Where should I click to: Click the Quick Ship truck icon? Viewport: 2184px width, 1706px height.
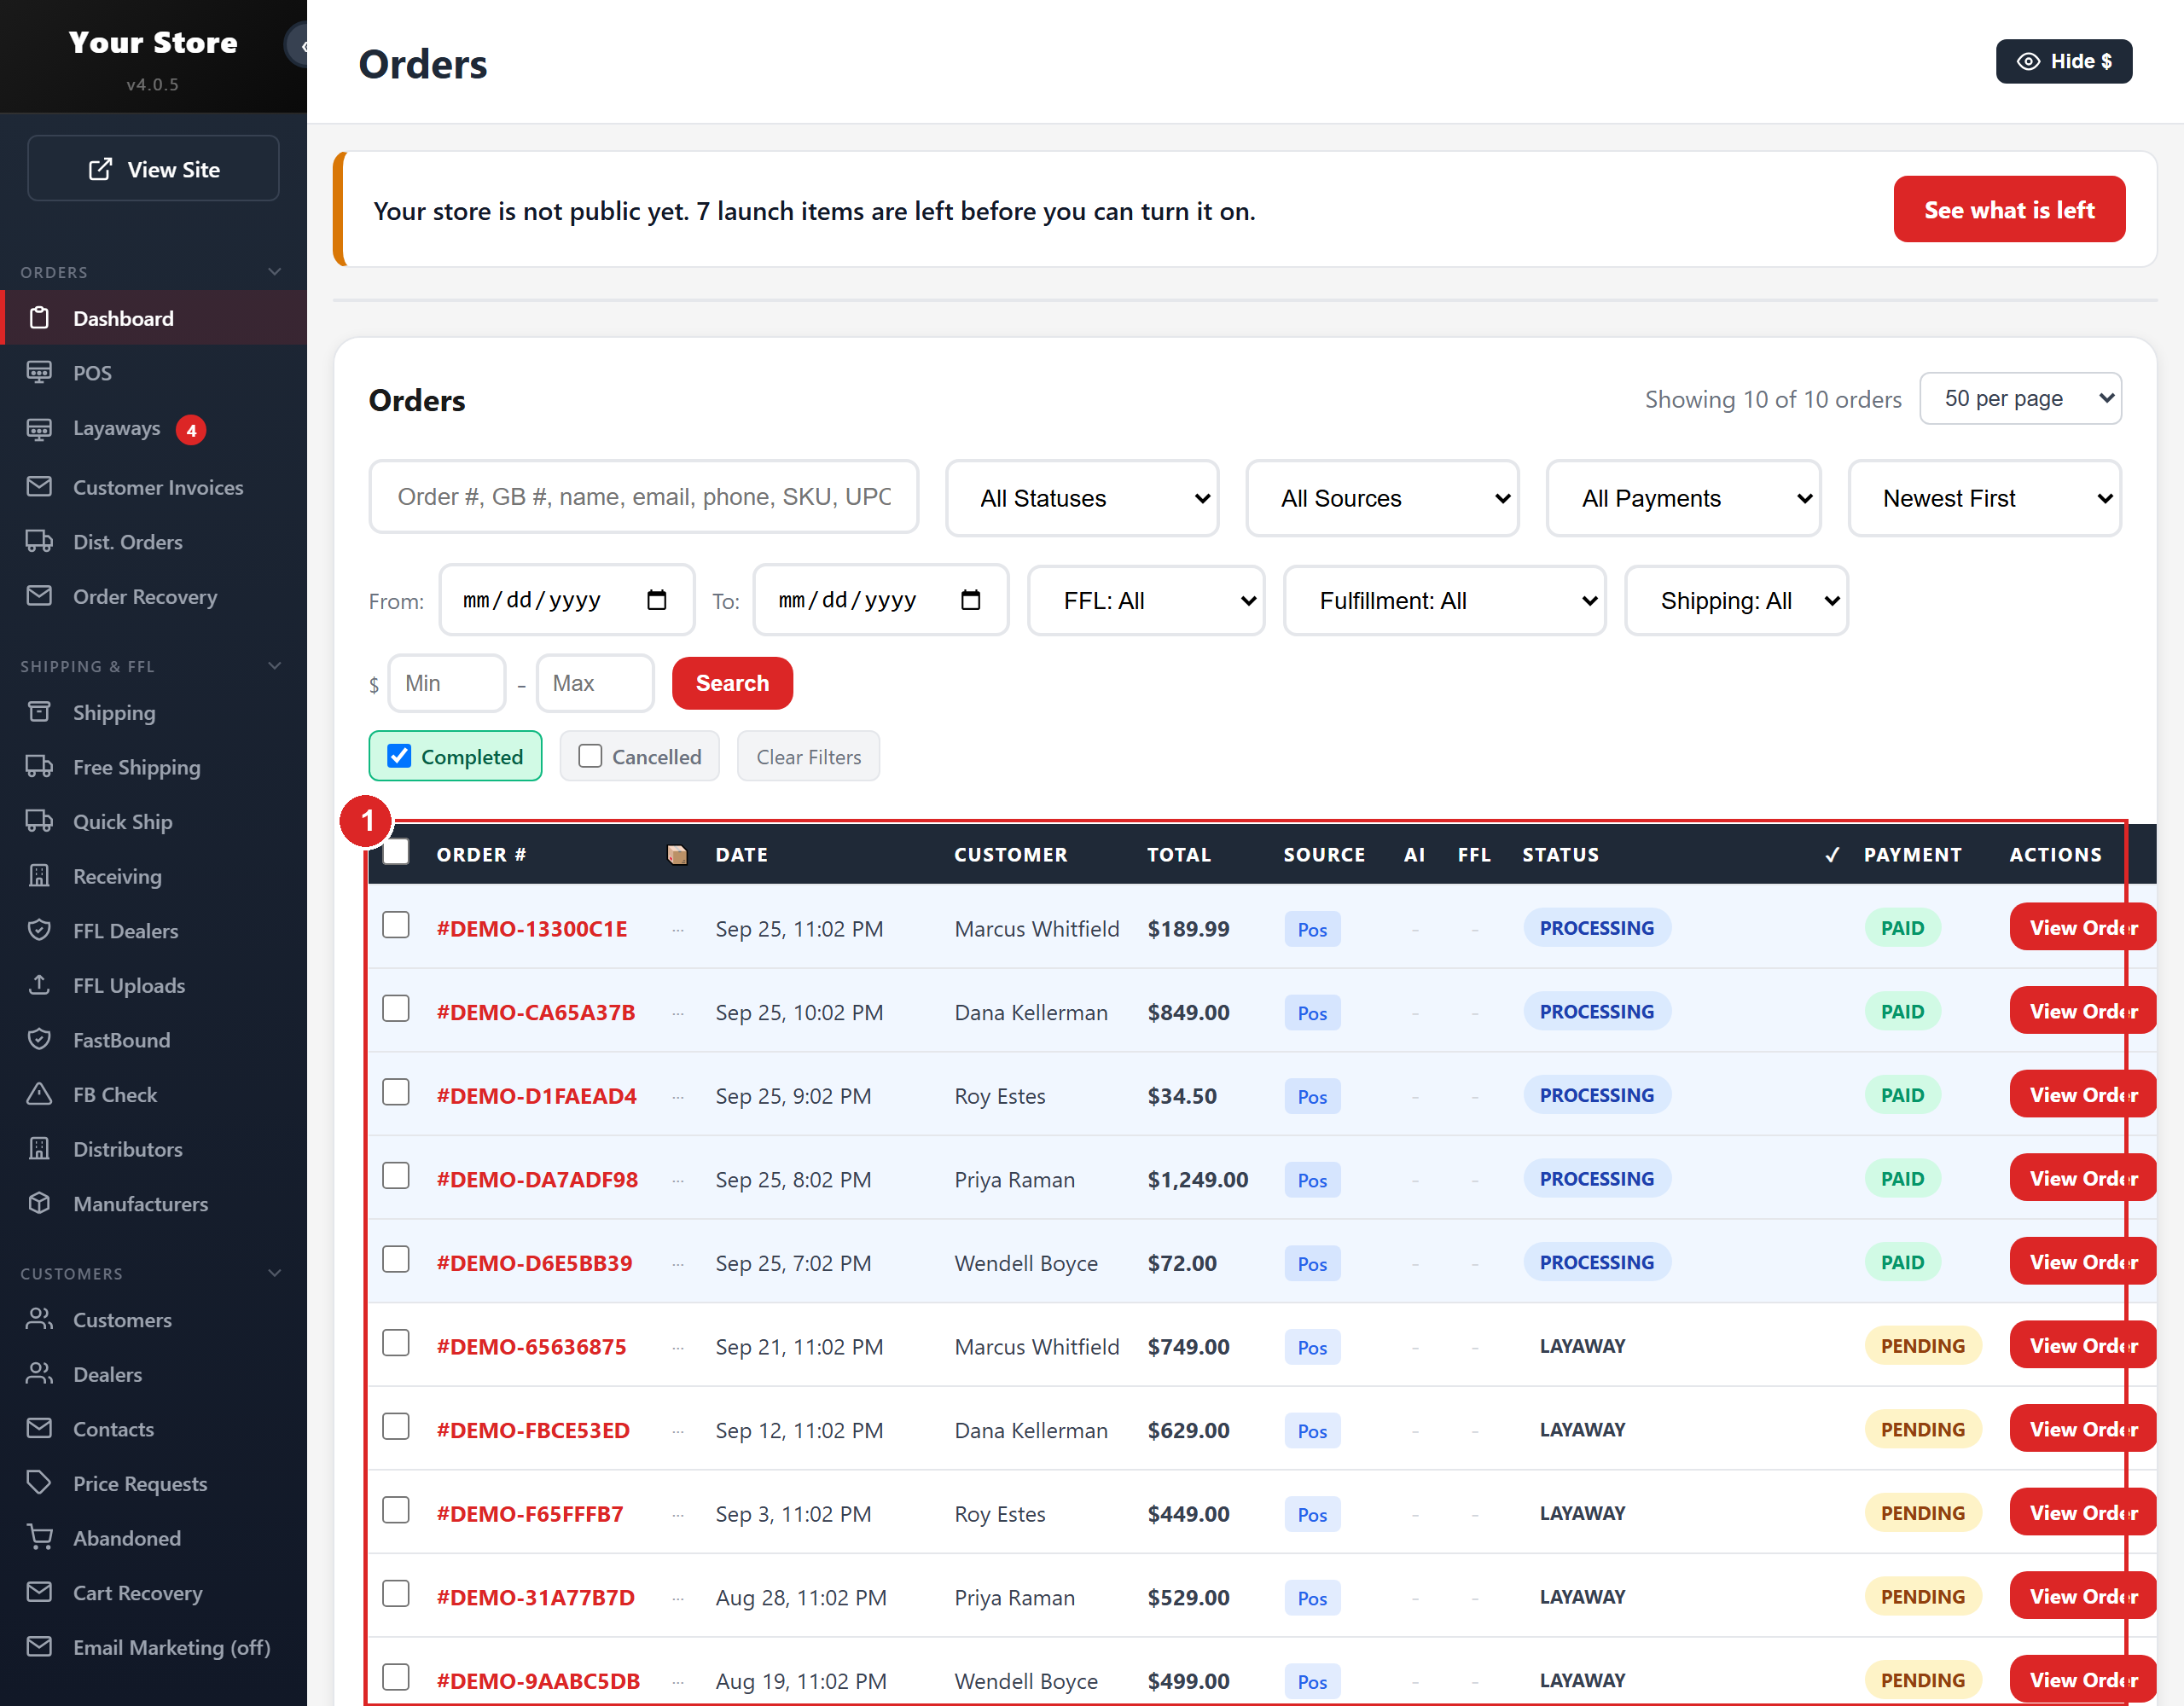[x=39, y=821]
